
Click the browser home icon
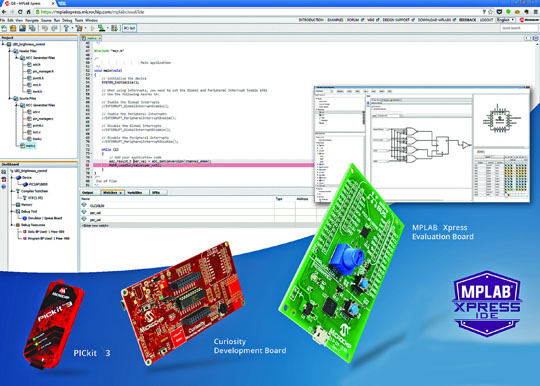[x=29, y=12]
